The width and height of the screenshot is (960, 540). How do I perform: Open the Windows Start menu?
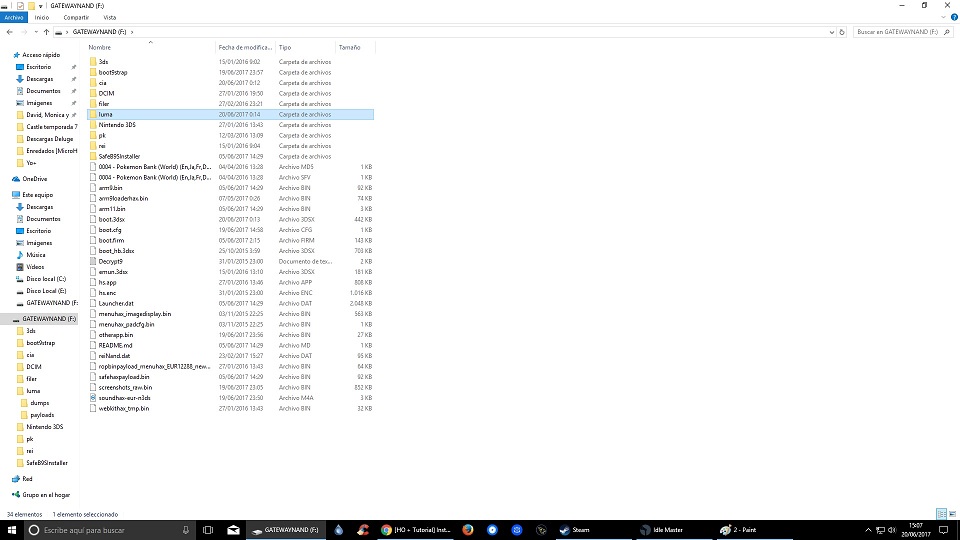point(11,530)
